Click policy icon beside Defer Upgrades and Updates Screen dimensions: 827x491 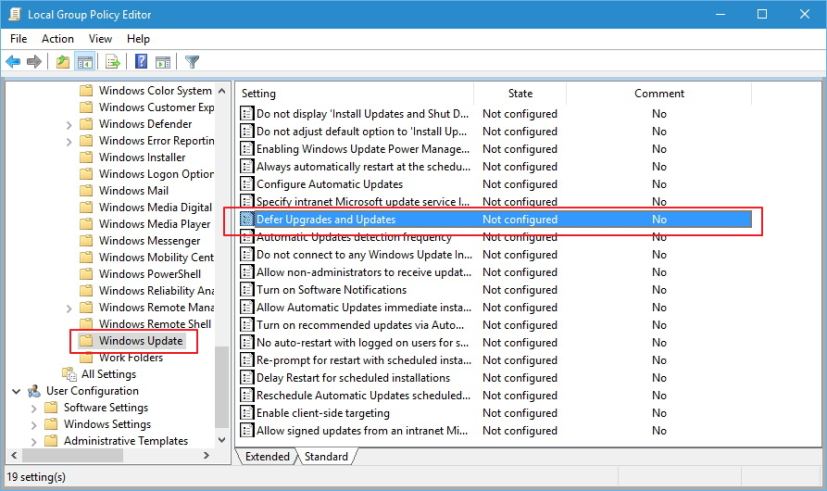coord(246,219)
